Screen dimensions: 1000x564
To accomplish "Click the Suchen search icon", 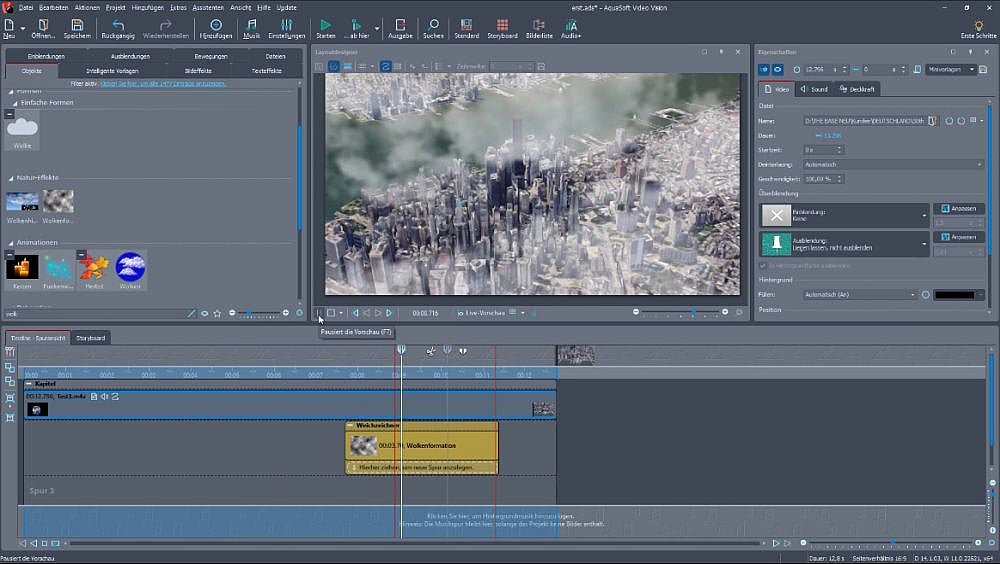I will [x=433, y=26].
